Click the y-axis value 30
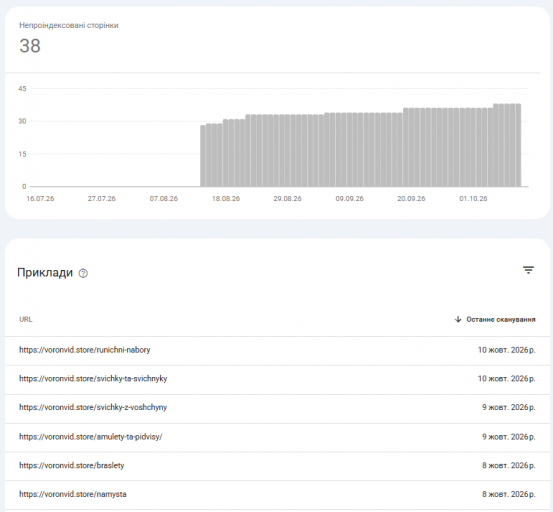The height and width of the screenshot is (512, 553). (22, 121)
